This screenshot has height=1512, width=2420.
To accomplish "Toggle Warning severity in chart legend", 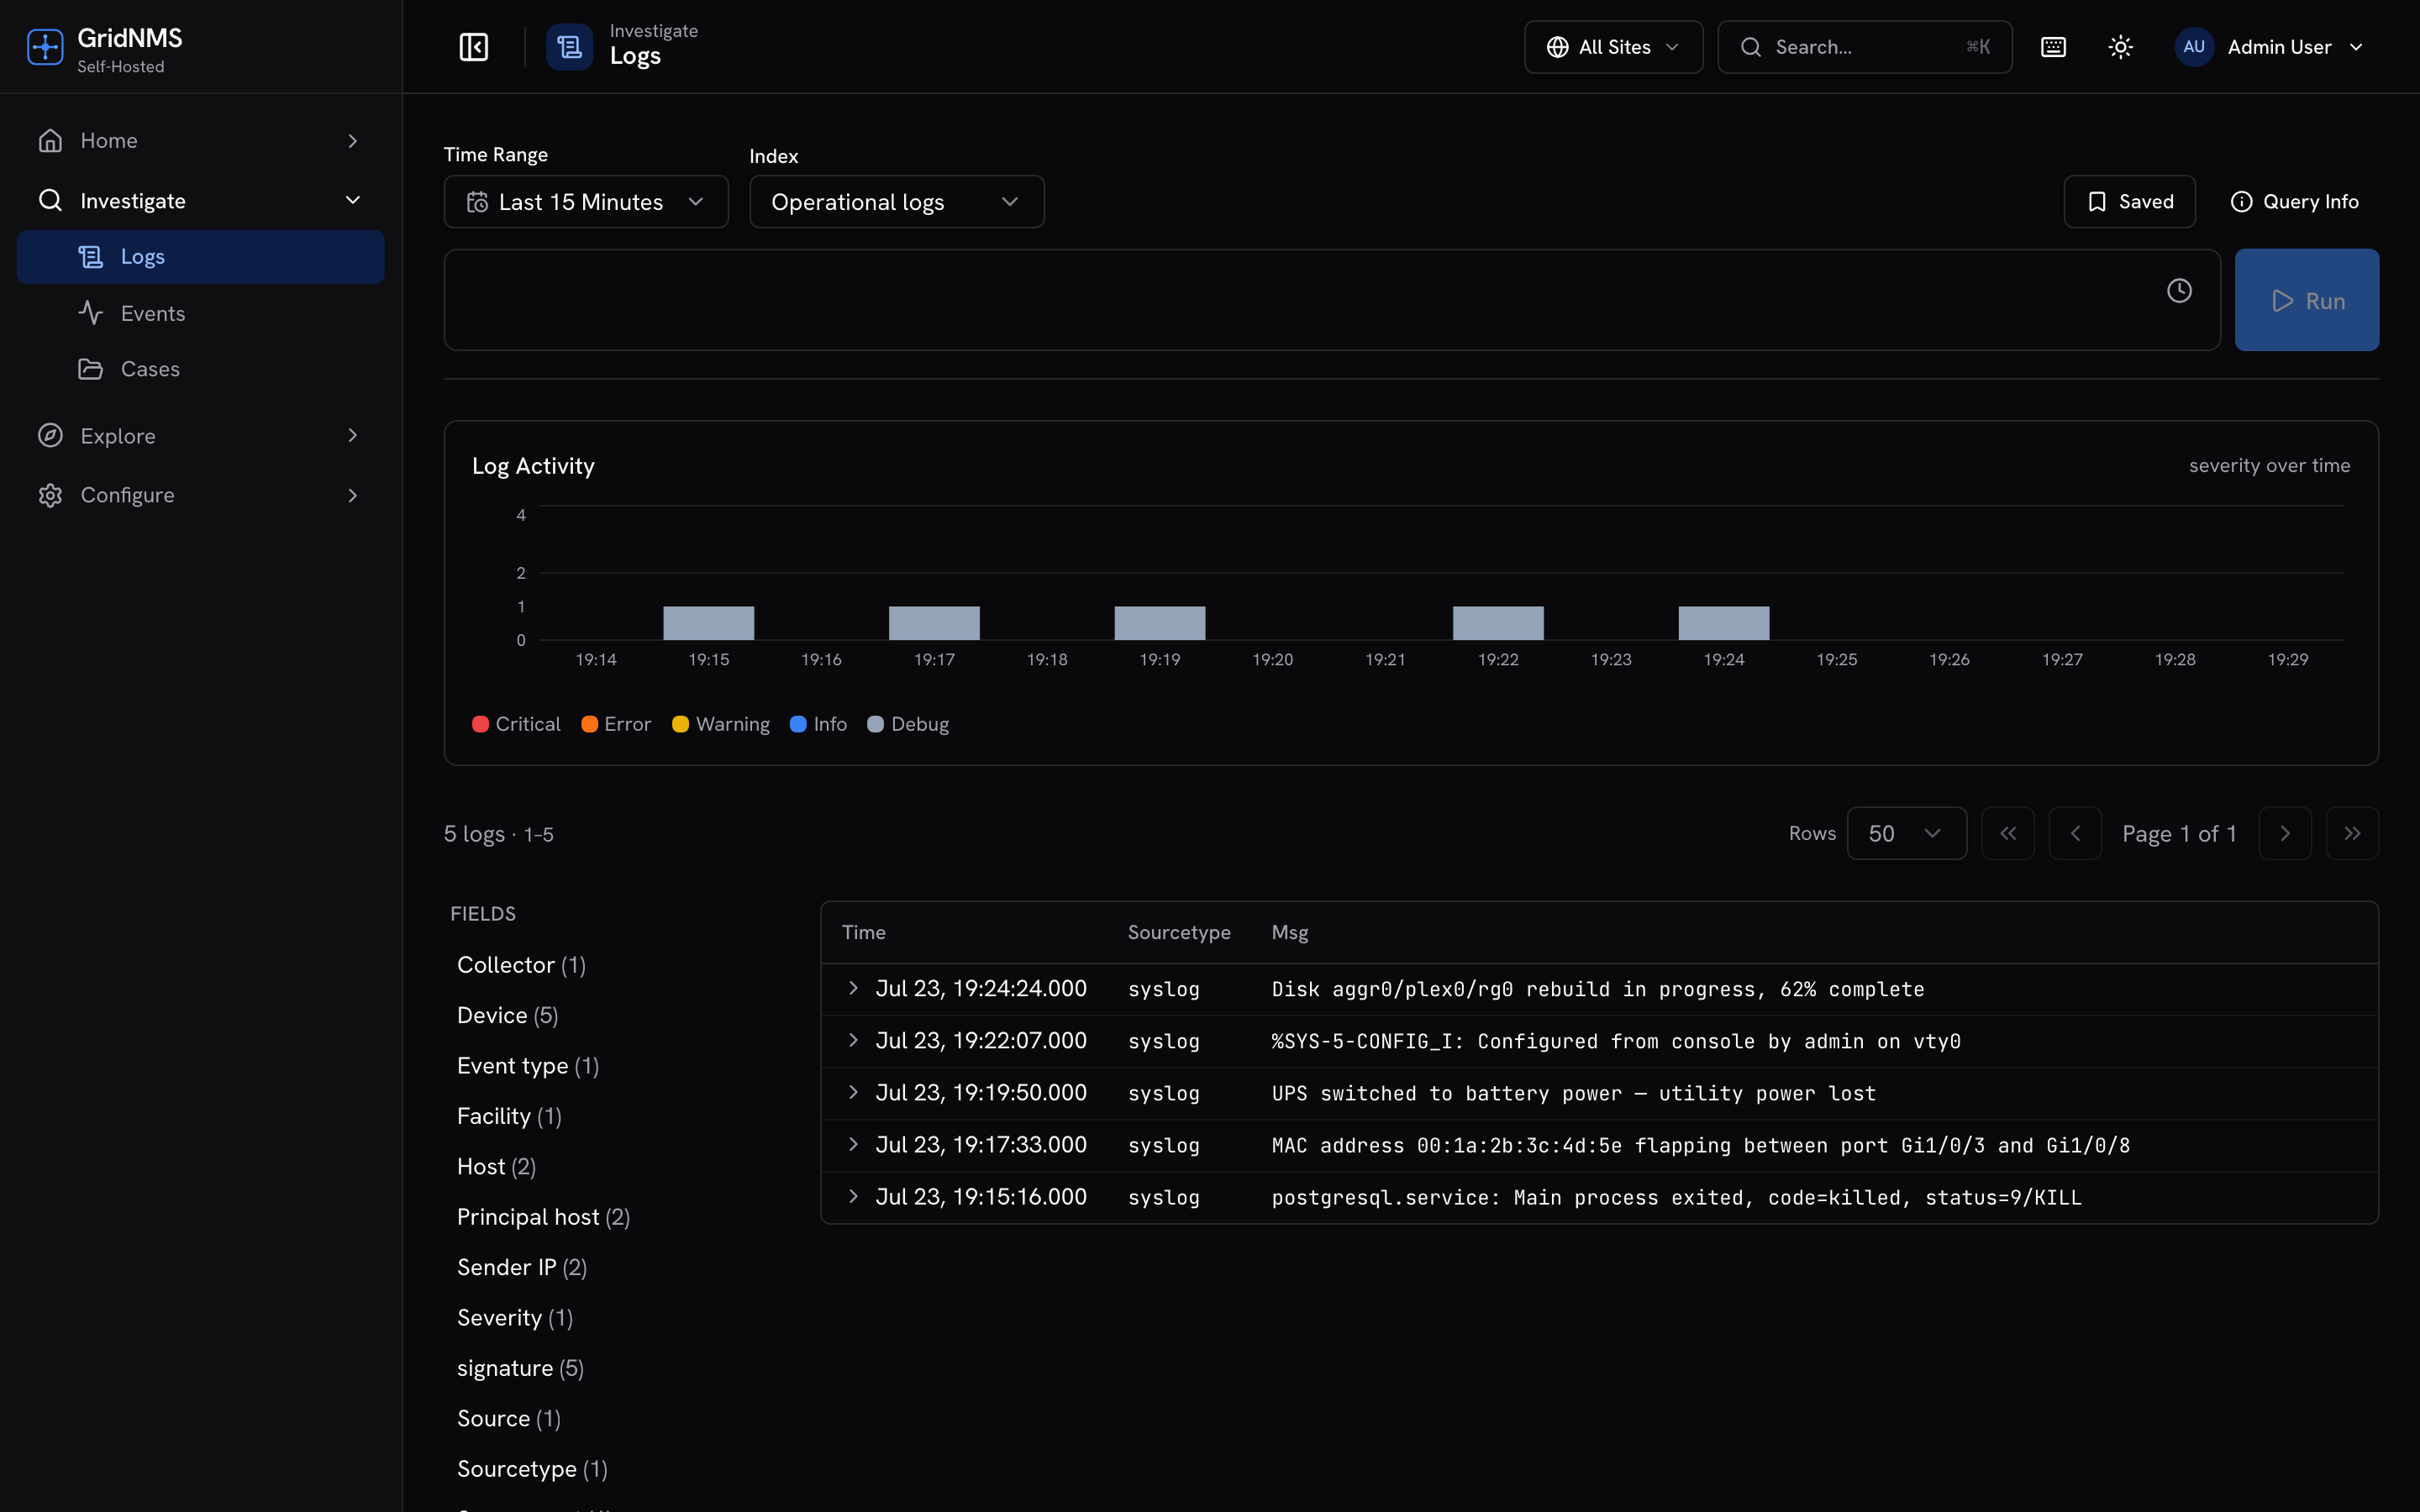I will coord(721,724).
